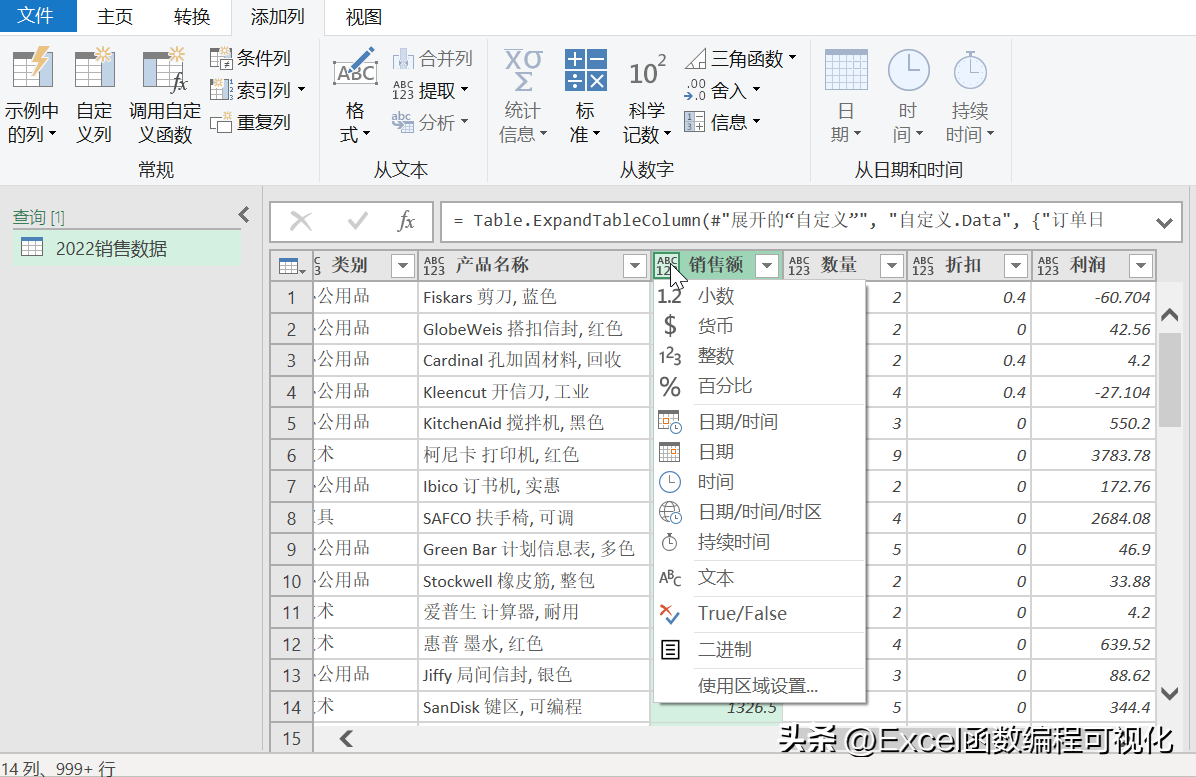Select 百分比 percentage type

click(x=760, y=386)
